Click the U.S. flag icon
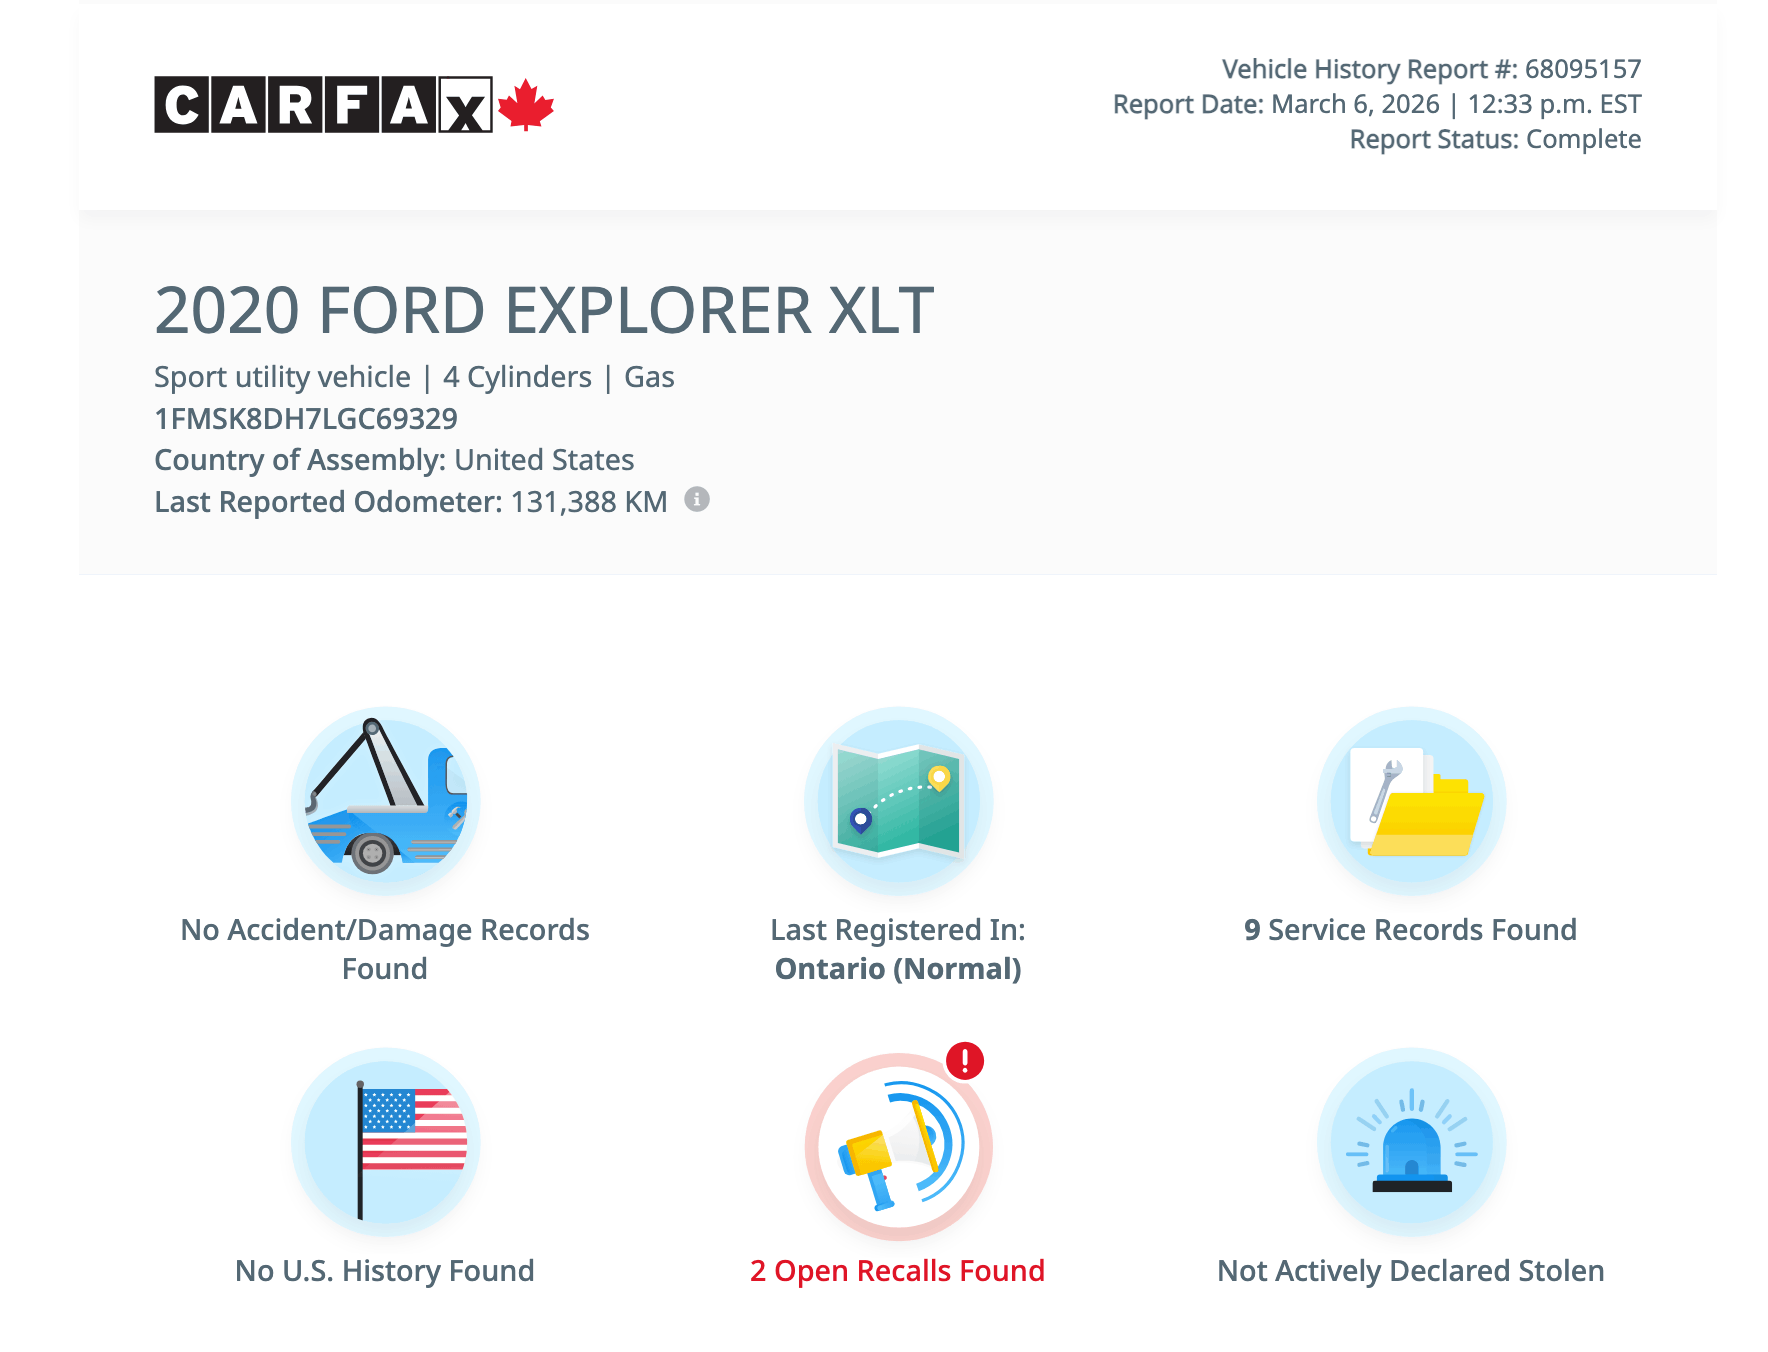Viewport: 1768px width, 1352px height. 385,1142
